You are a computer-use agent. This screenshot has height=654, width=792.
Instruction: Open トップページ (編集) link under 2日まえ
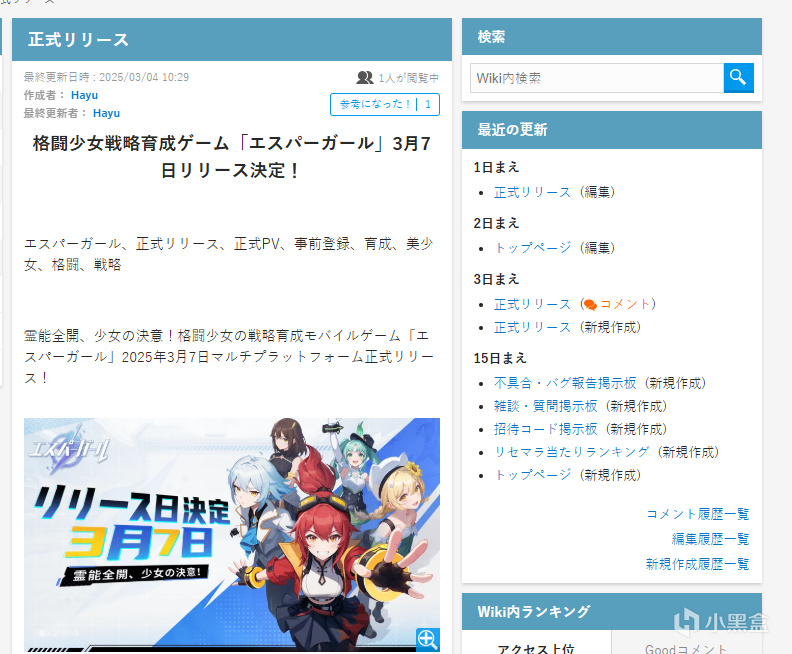[532, 248]
